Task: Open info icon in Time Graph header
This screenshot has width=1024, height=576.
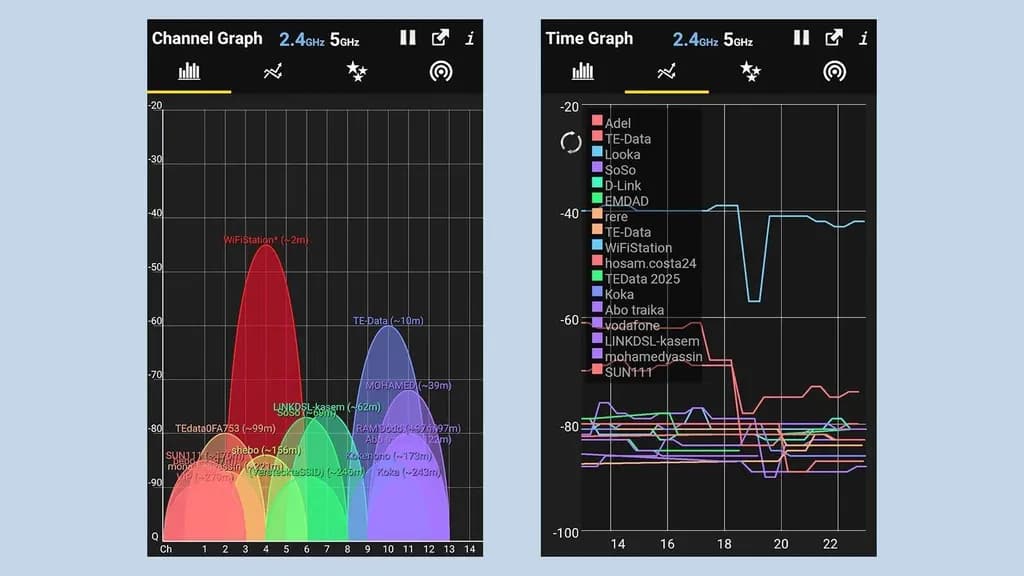Action: (x=863, y=39)
